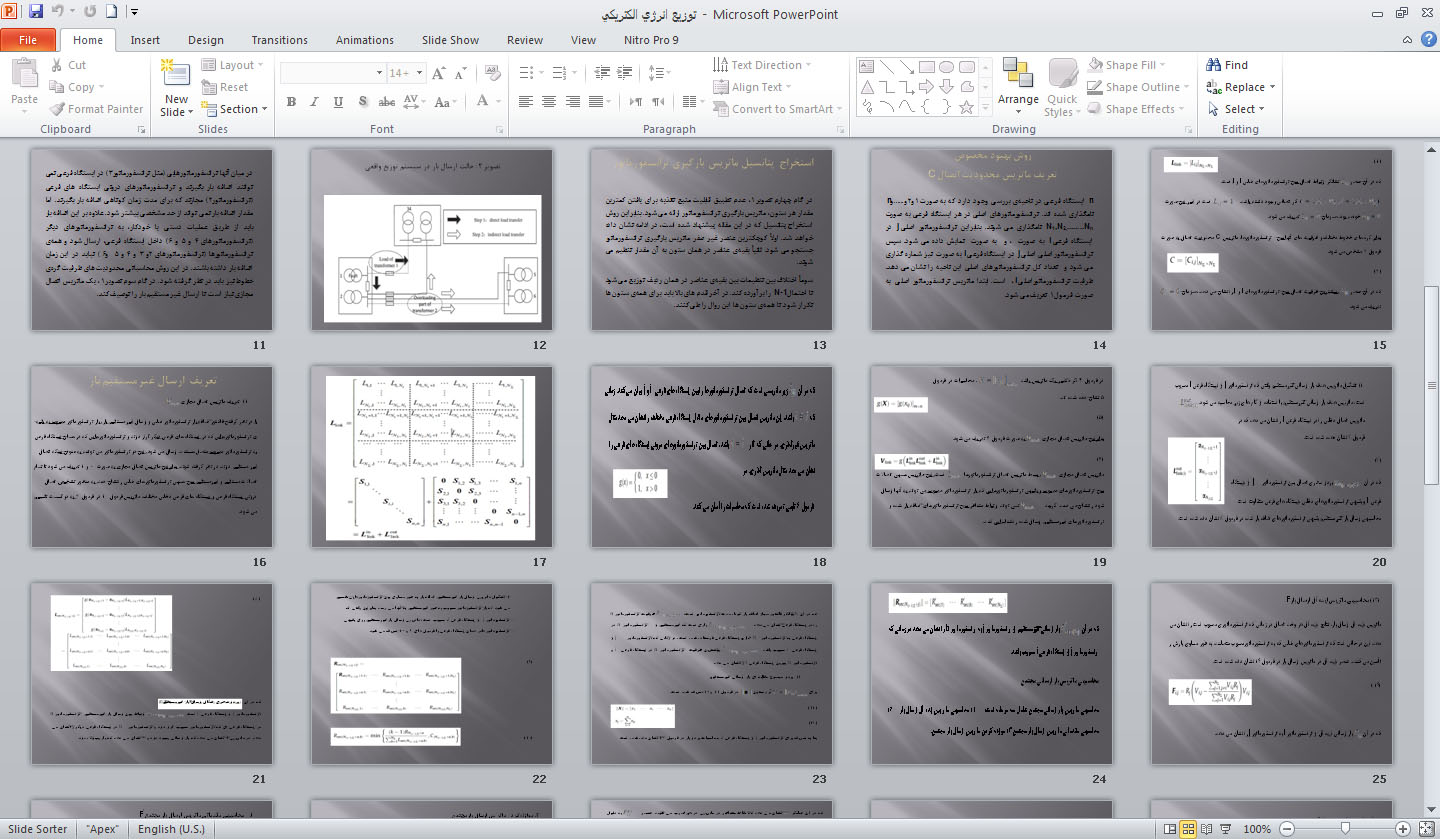Click the Find icon in Editing
This screenshot has height=839, width=1440.
[x=1227, y=65]
